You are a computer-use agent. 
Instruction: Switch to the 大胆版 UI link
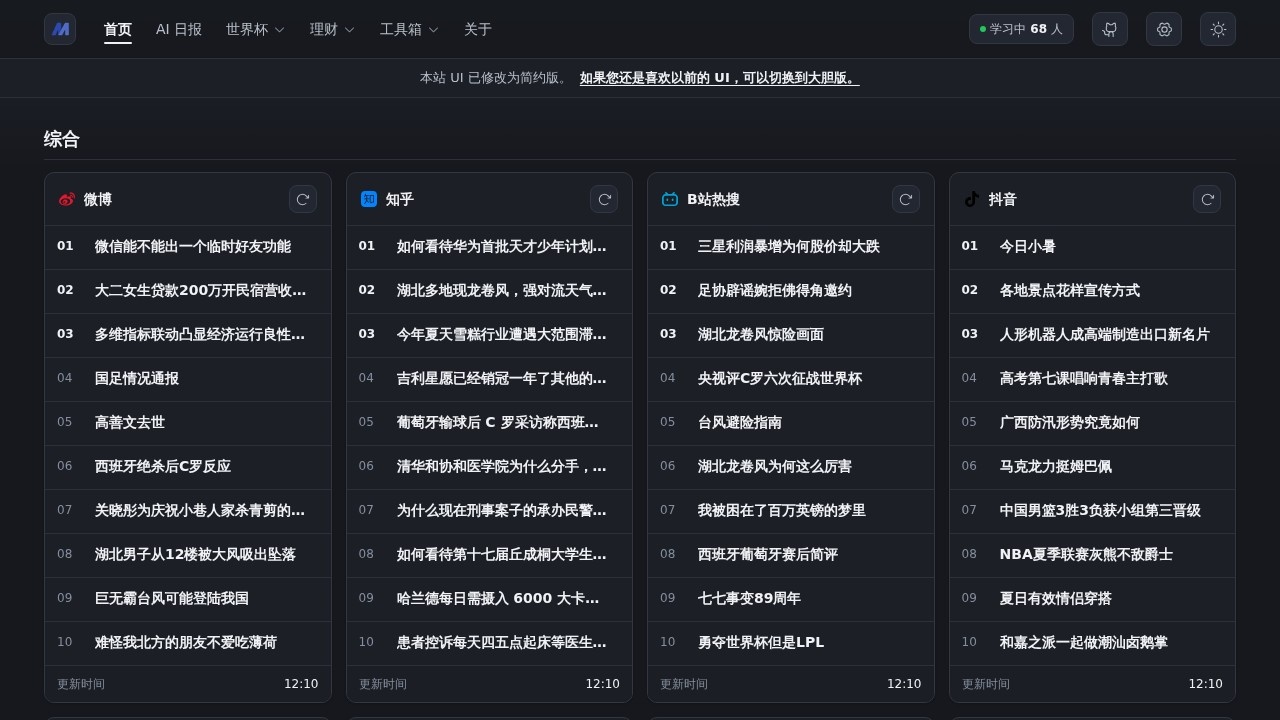pyautogui.click(x=720, y=78)
